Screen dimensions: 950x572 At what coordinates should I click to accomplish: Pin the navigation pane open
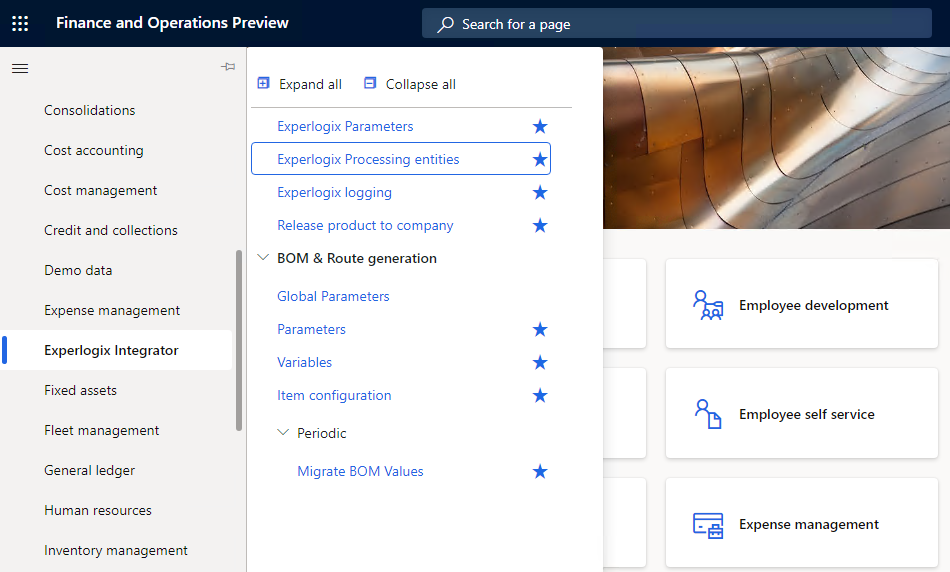(x=228, y=67)
